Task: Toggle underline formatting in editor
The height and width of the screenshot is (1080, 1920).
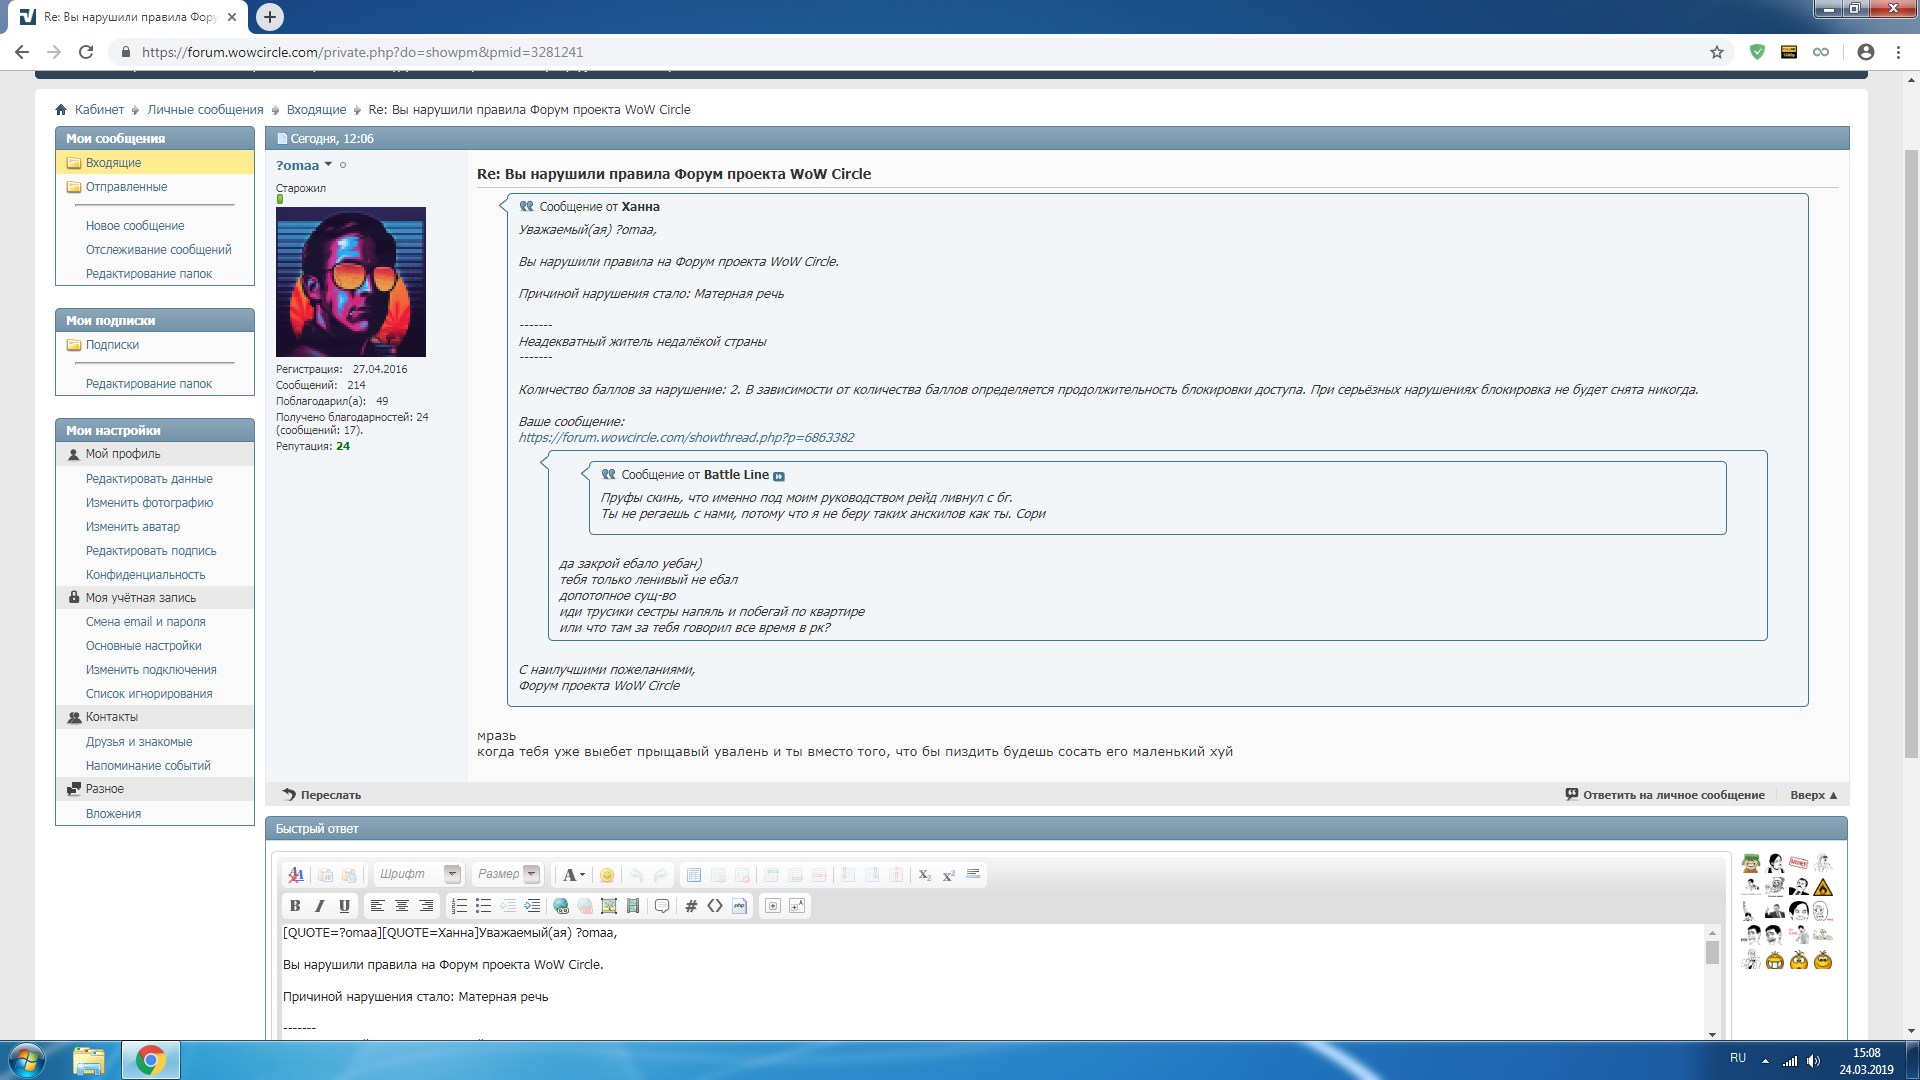Action: pos(344,906)
